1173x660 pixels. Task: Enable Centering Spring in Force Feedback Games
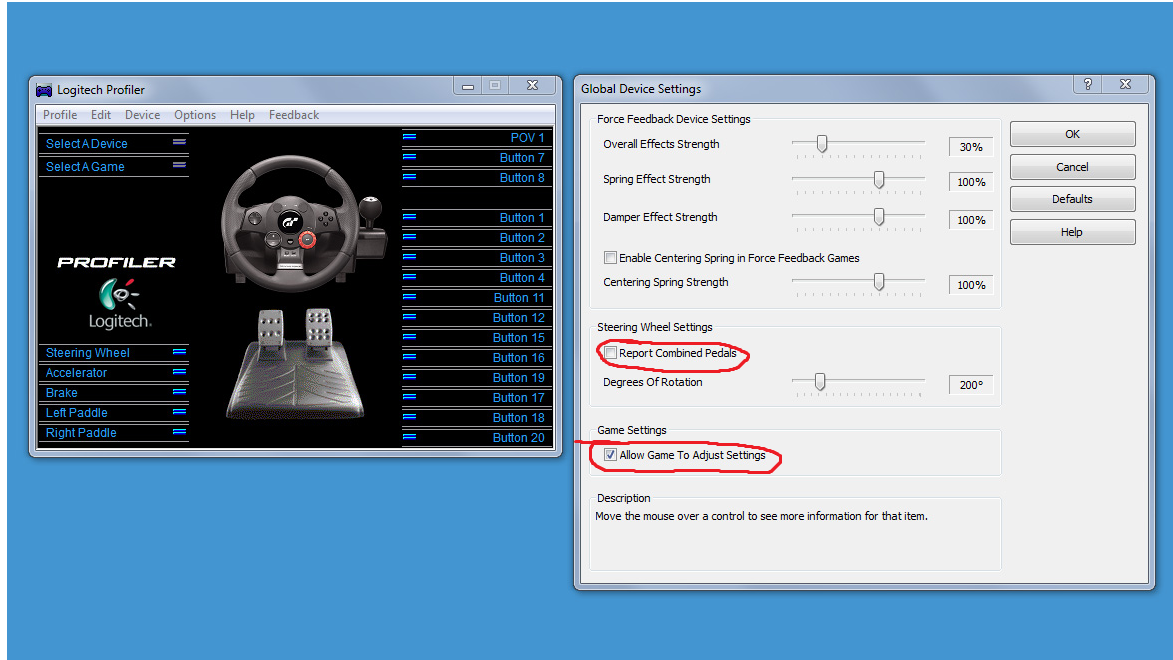click(x=610, y=257)
